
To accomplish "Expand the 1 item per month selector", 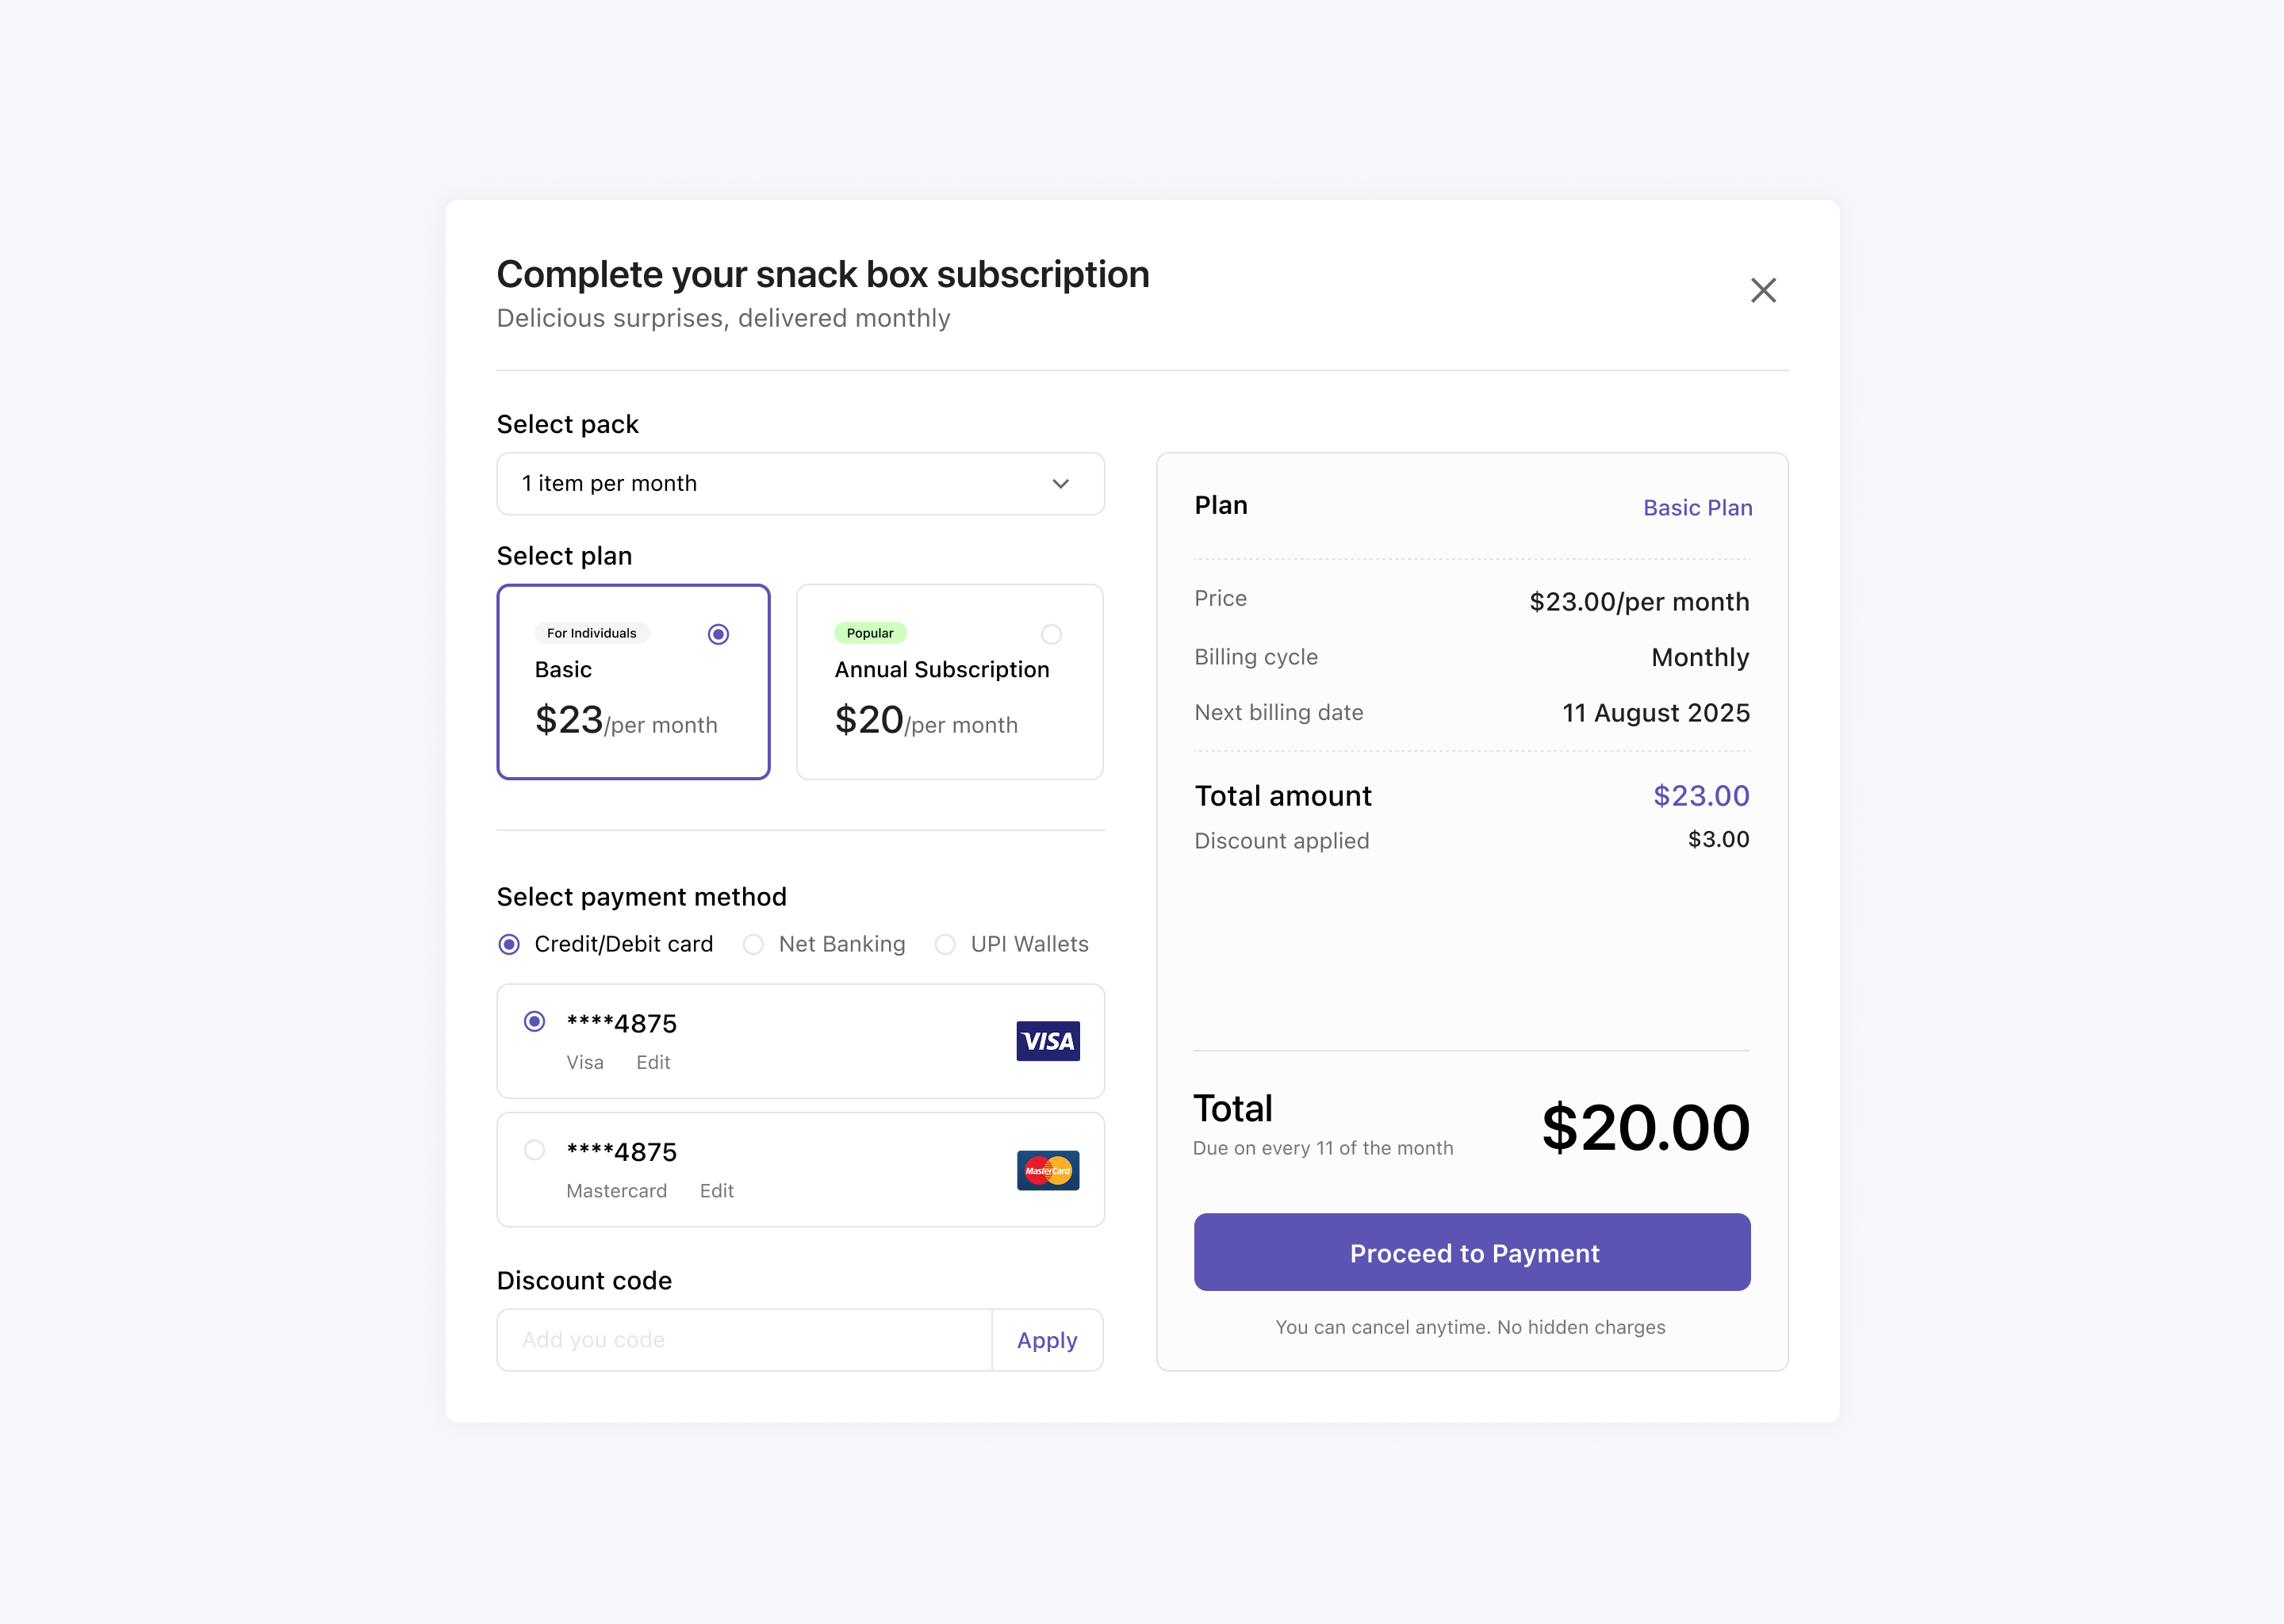I will click(x=799, y=483).
